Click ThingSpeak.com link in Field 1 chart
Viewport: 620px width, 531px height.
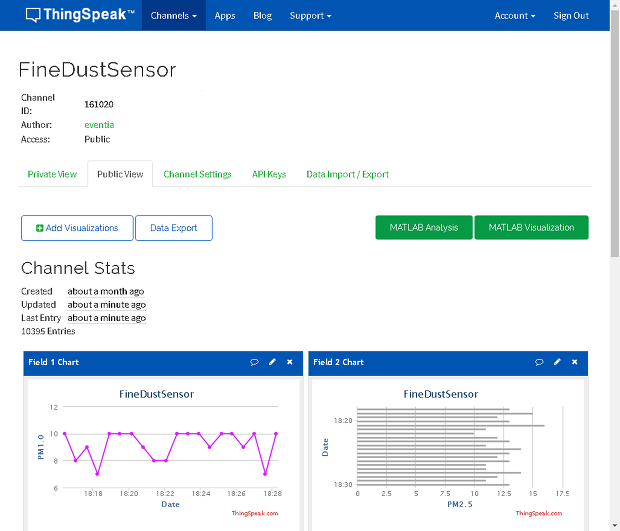click(x=255, y=513)
